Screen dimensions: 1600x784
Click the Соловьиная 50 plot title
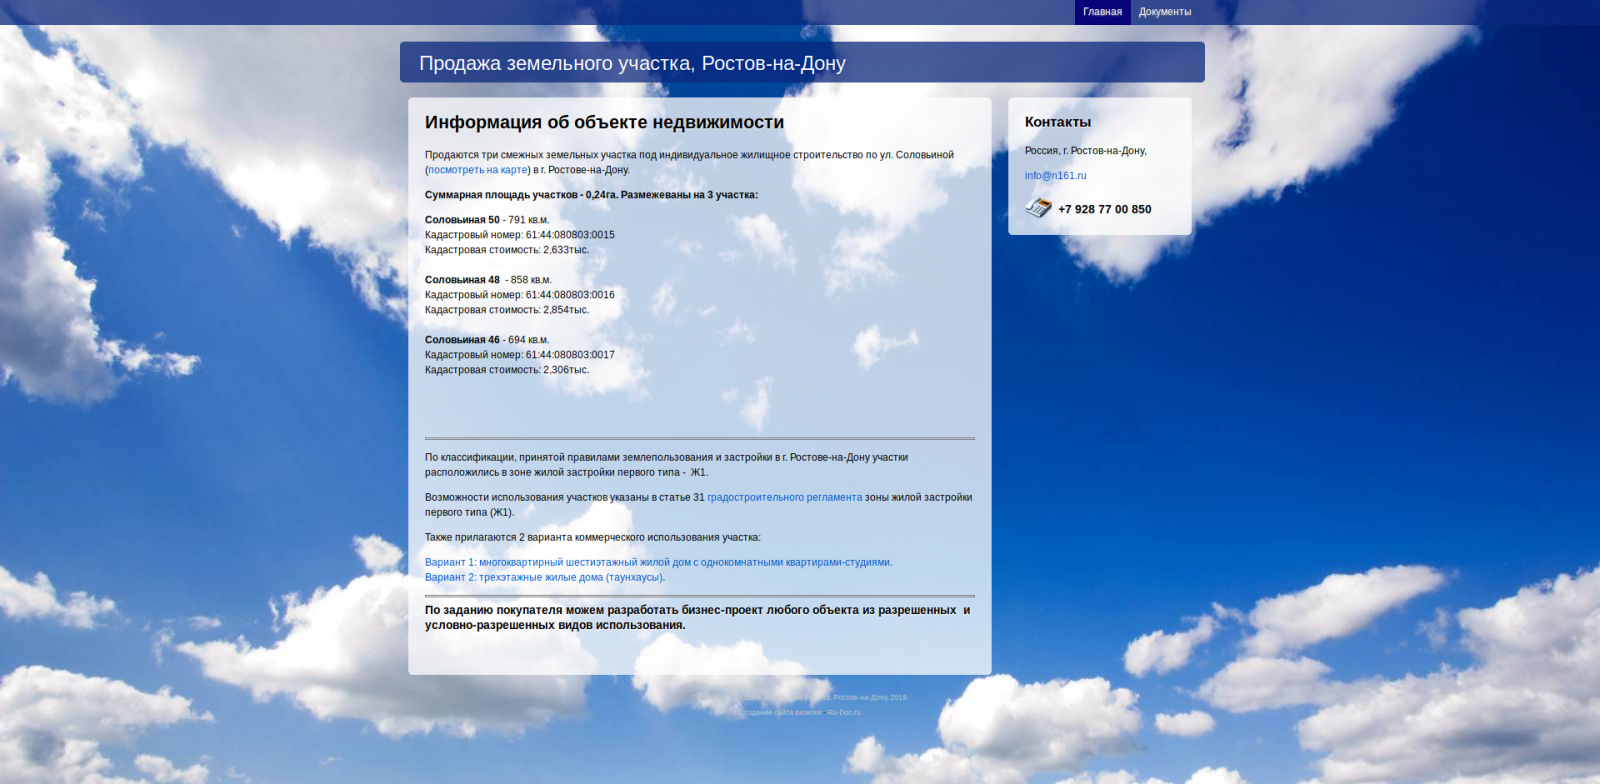tap(462, 220)
